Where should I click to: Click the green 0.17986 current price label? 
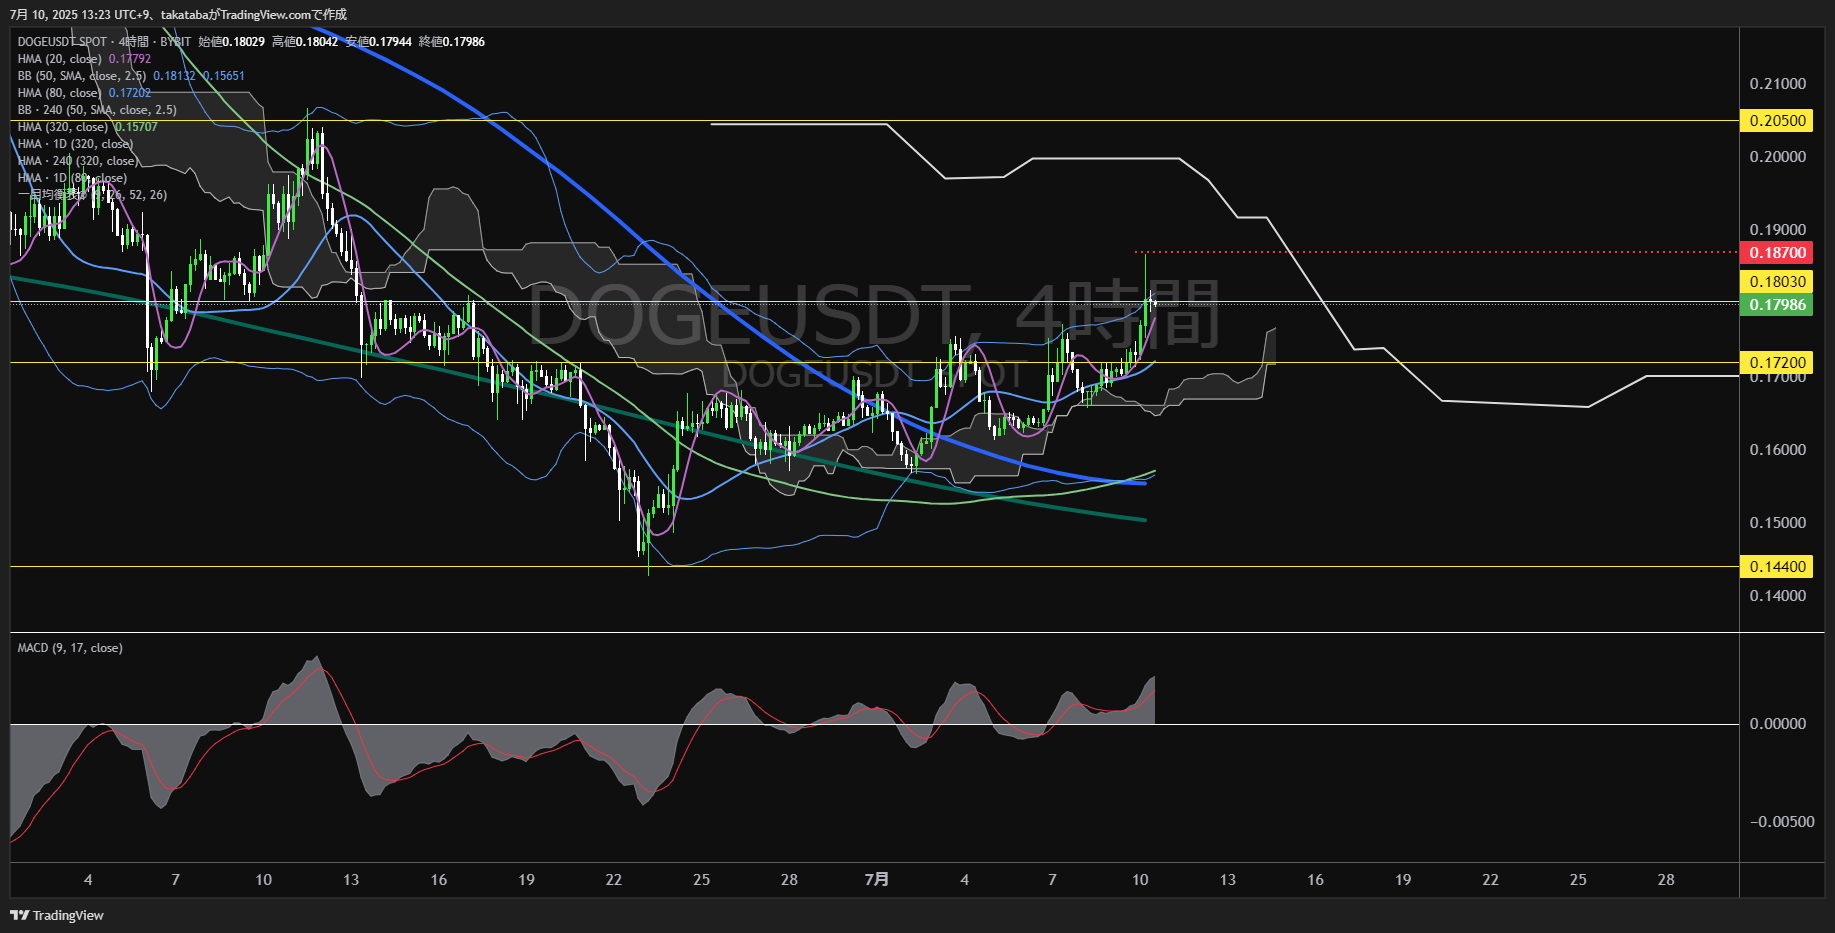(1777, 305)
